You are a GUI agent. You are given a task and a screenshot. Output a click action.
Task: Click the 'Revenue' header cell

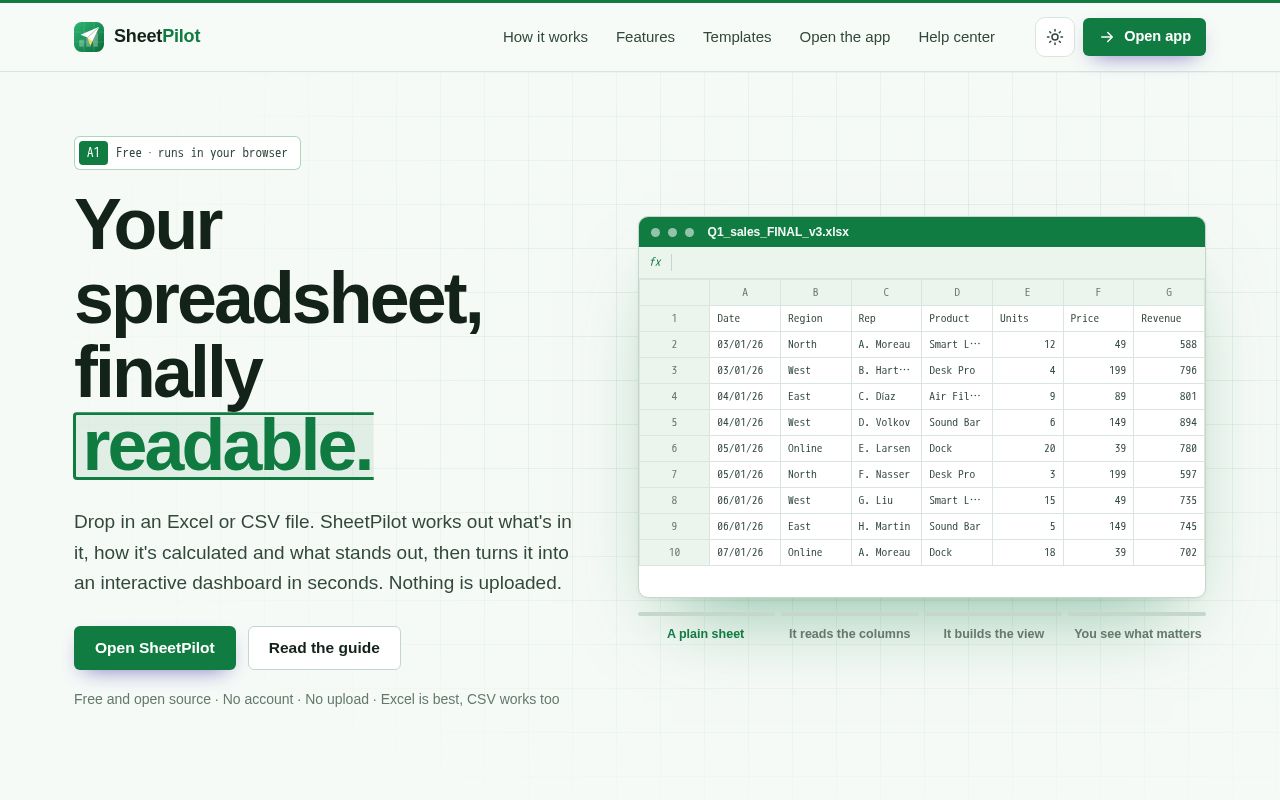click(x=1169, y=318)
